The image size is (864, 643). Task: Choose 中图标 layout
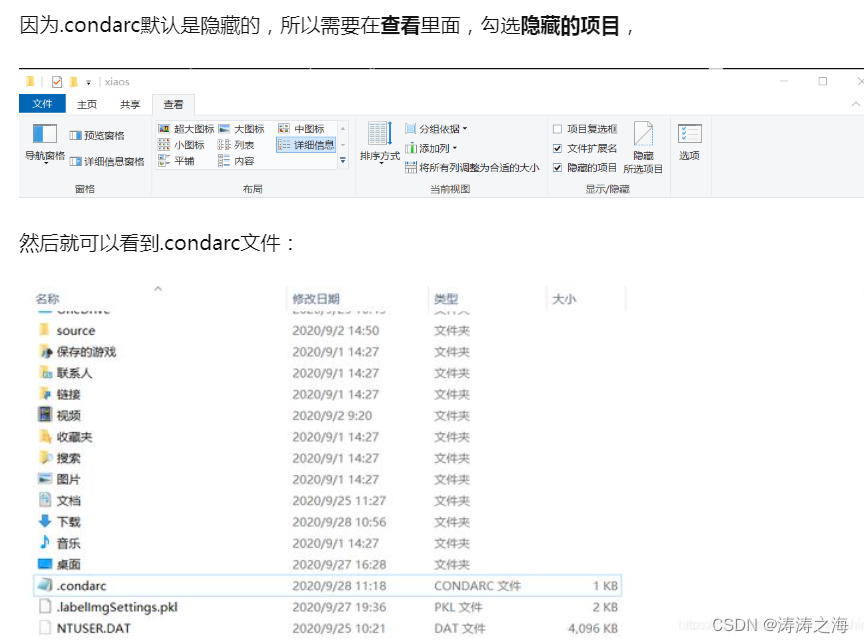(301, 129)
